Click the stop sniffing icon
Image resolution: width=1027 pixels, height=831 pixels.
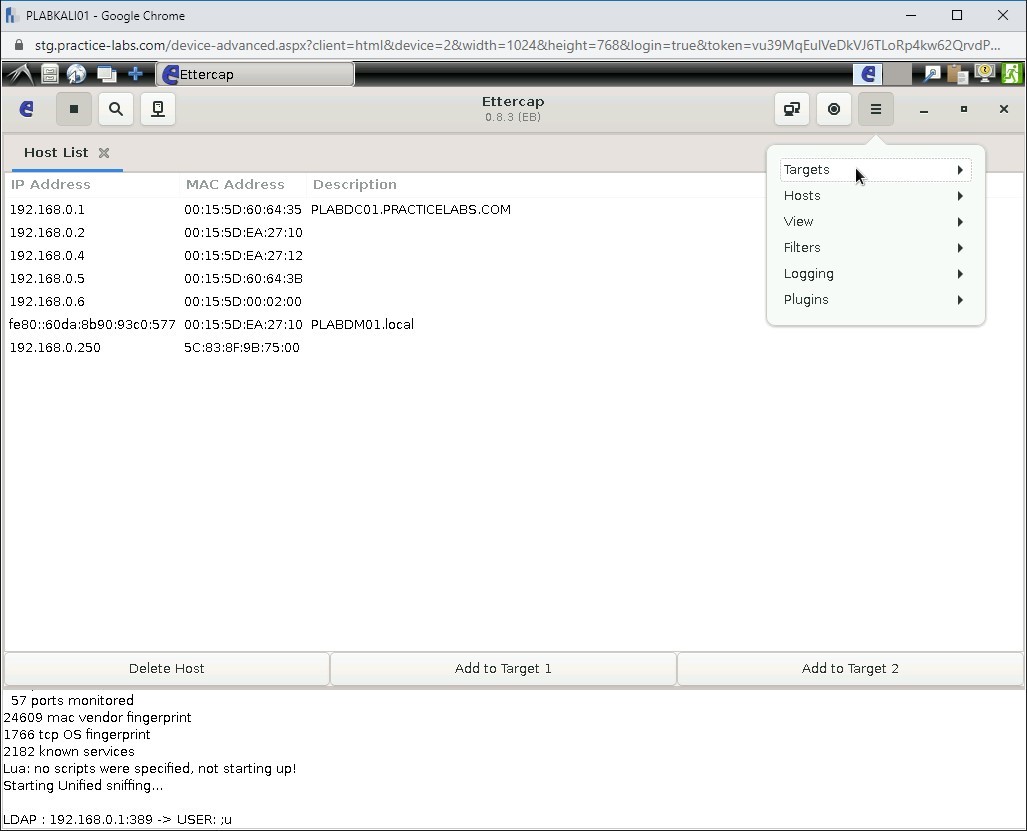[x=74, y=109]
